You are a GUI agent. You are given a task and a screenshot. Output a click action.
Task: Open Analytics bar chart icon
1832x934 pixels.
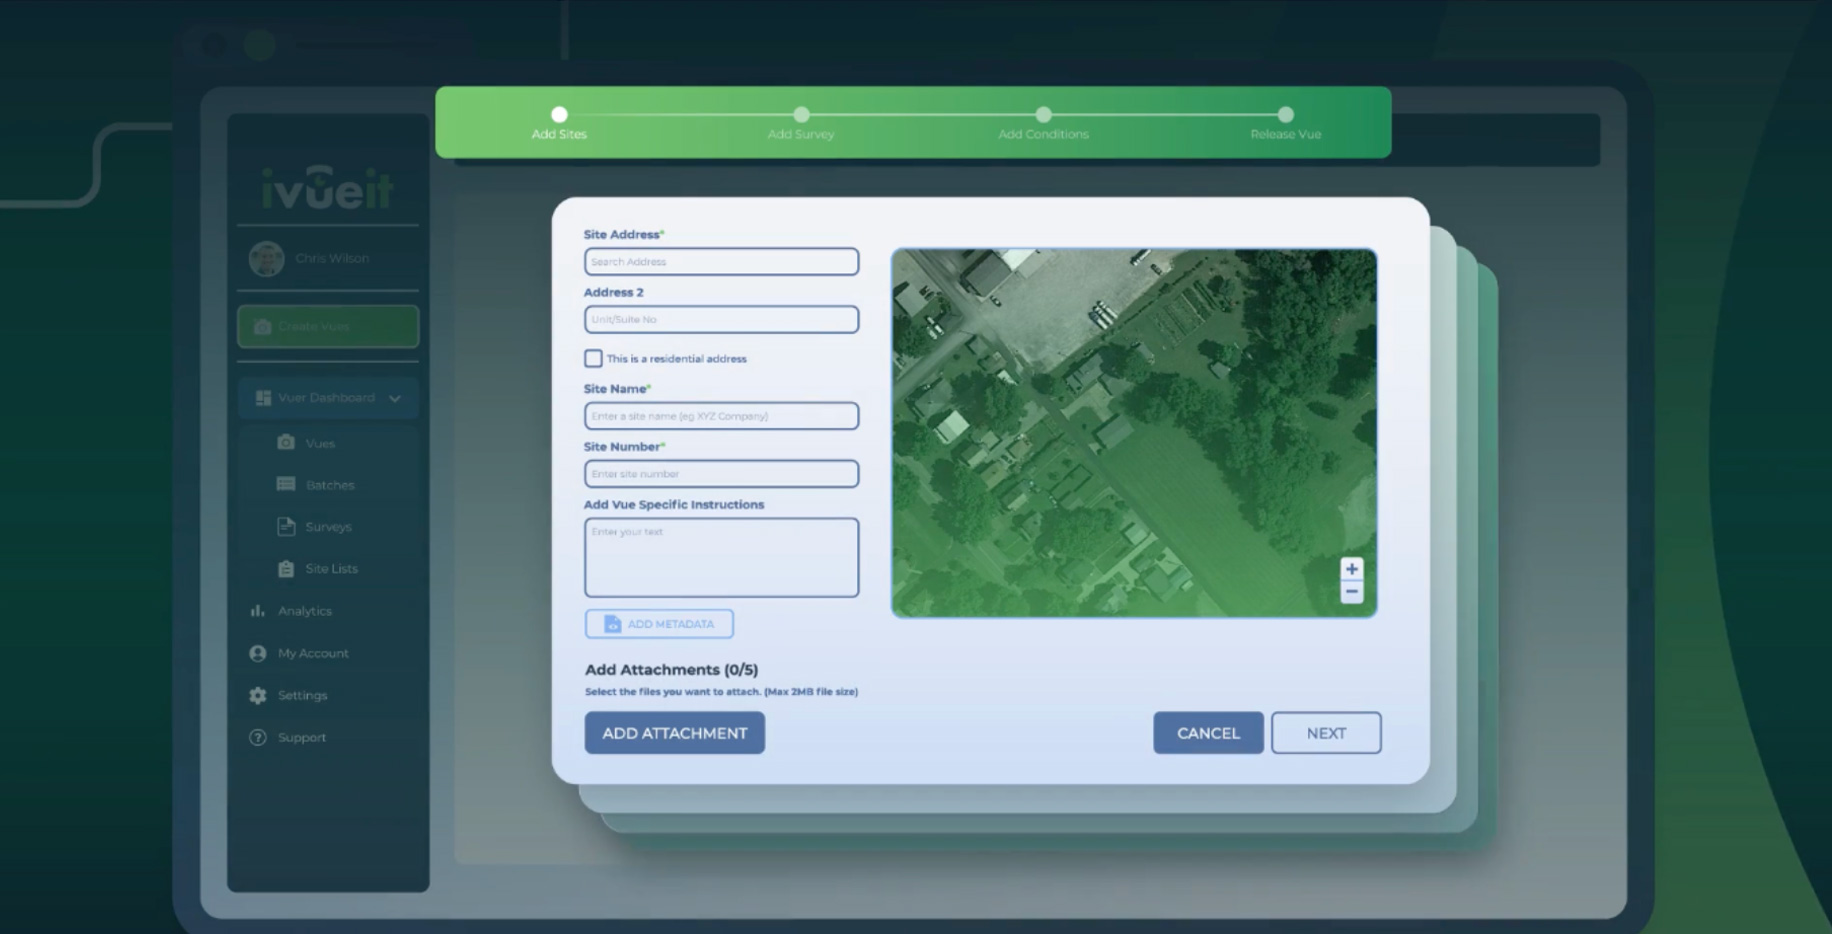(258, 610)
